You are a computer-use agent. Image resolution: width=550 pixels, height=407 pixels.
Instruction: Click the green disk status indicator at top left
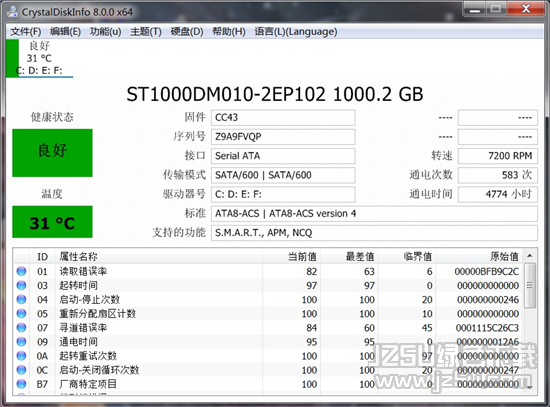[12, 58]
